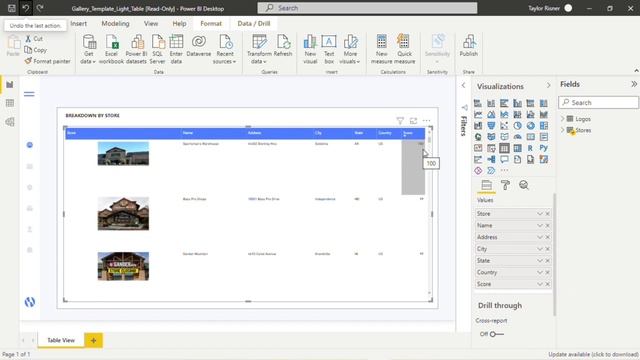640x360 pixels.
Task: Open Focus mode for the table visual
Action: tap(413, 121)
